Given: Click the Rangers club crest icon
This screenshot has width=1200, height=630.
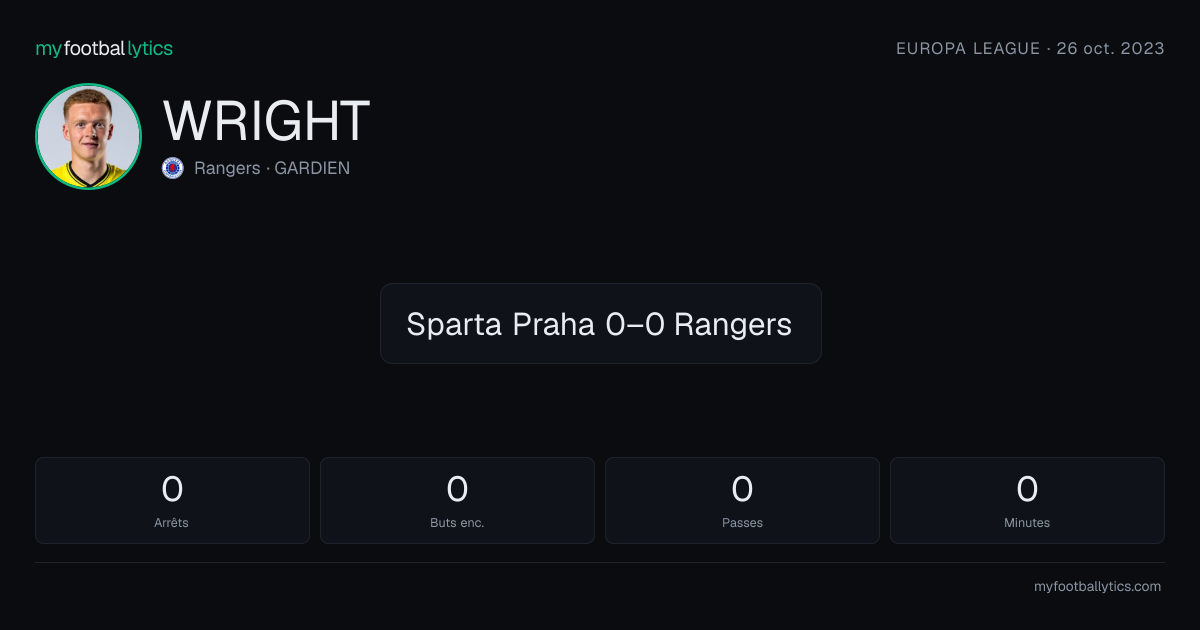Looking at the screenshot, I should click(x=173, y=168).
